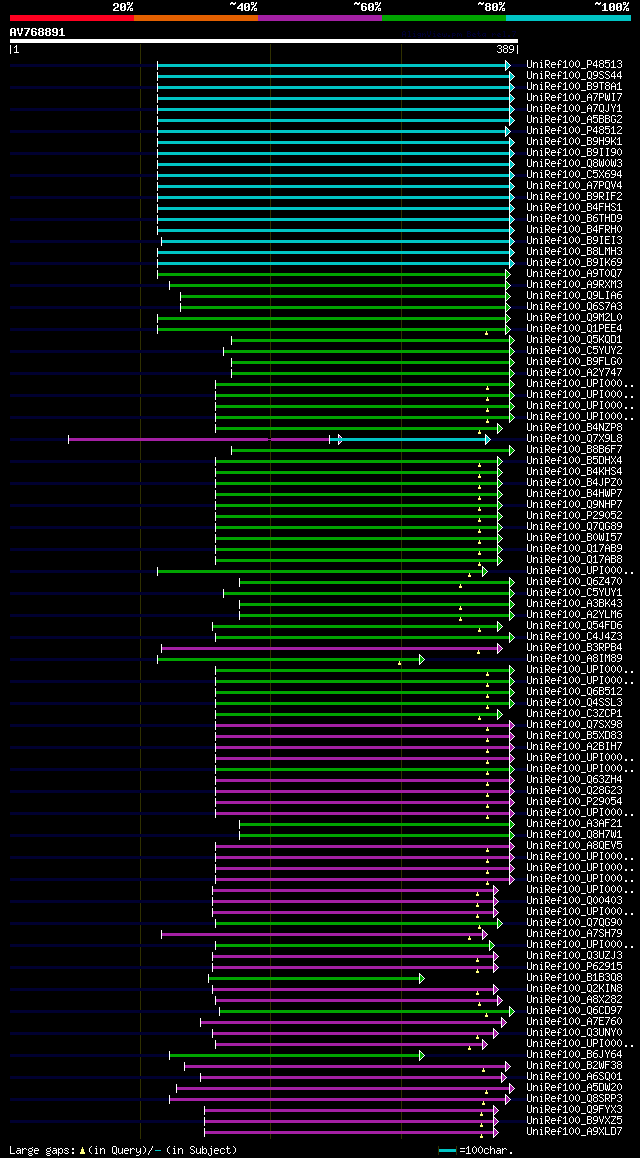Open hit UniRef100_P48512
640x1158 pixels.
click(574, 131)
